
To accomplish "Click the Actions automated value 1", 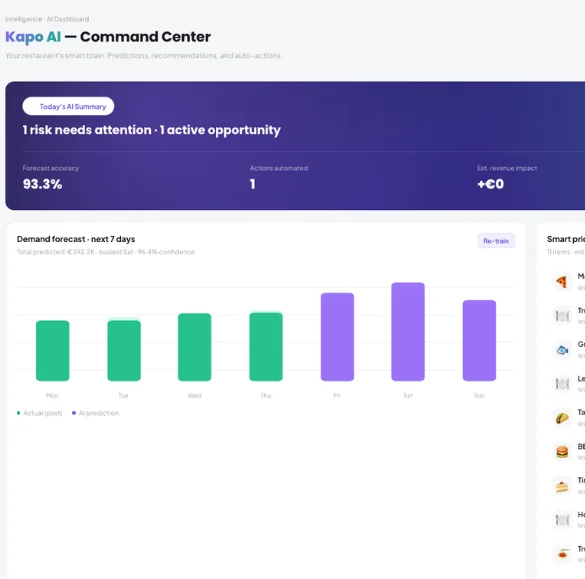I will click(253, 184).
